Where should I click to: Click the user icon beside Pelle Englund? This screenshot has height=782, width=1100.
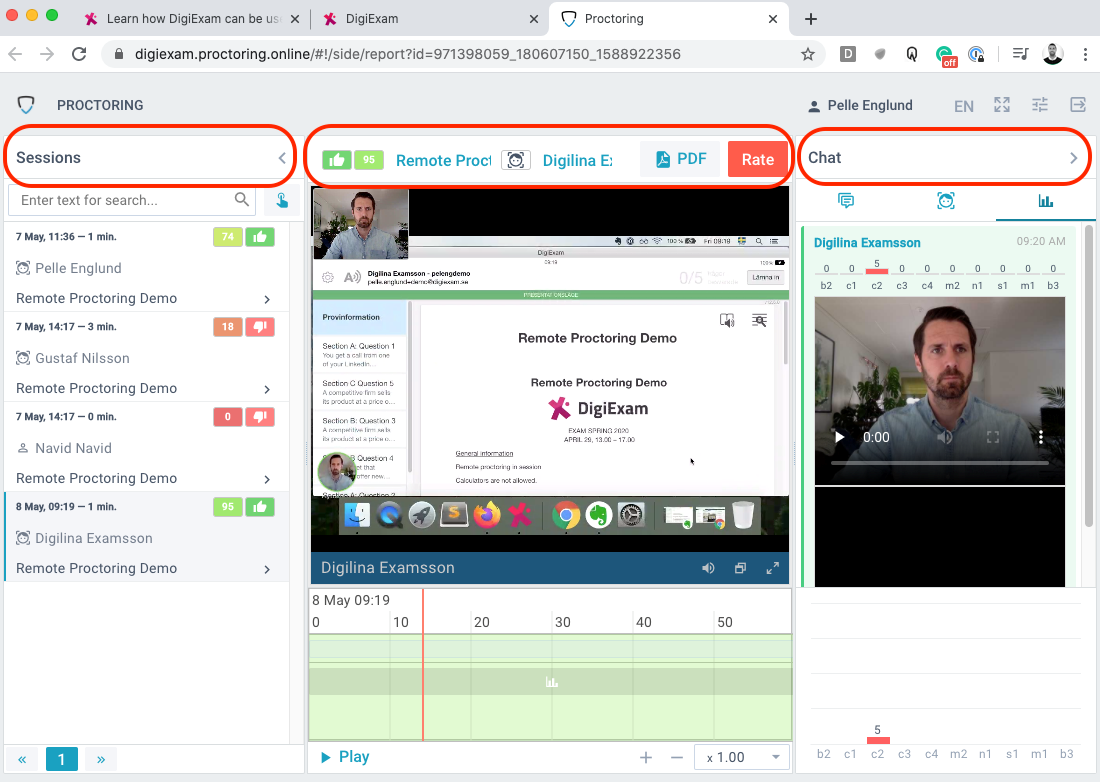(814, 107)
